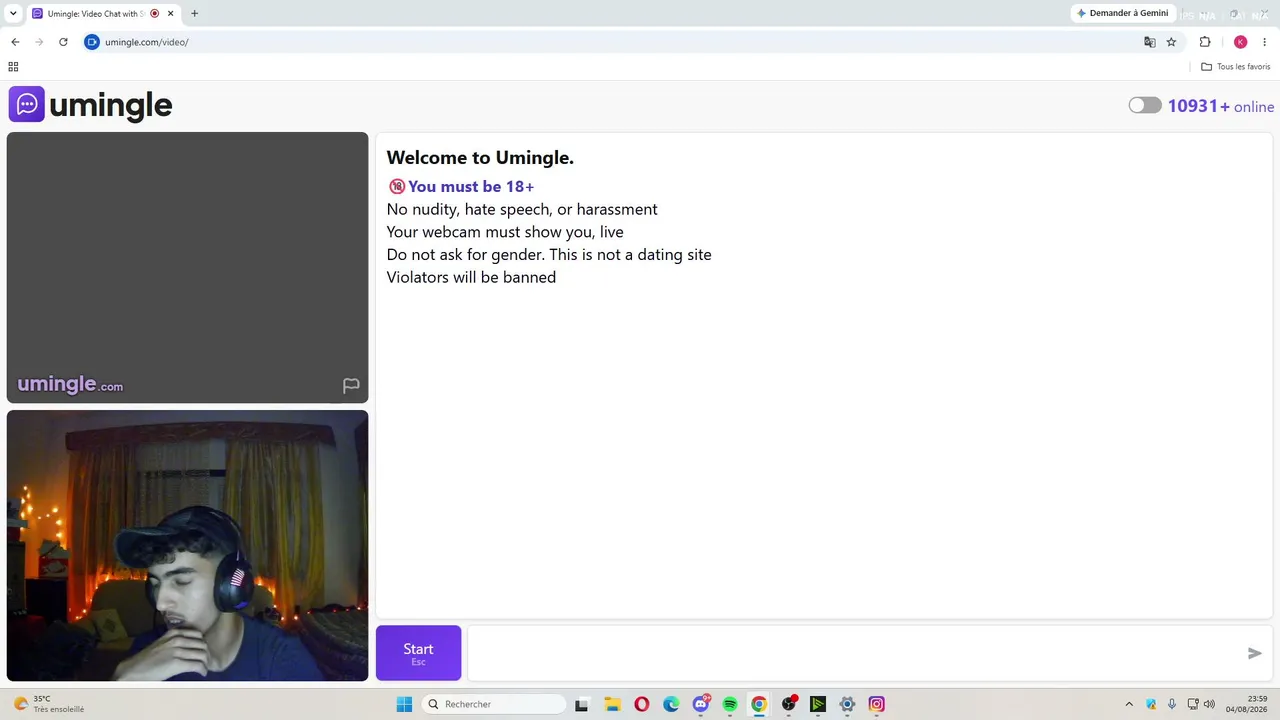Open Microsoft Edge from the taskbar
The width and height of the screenshot is (1280, 720).
click(x=671, y=704)
